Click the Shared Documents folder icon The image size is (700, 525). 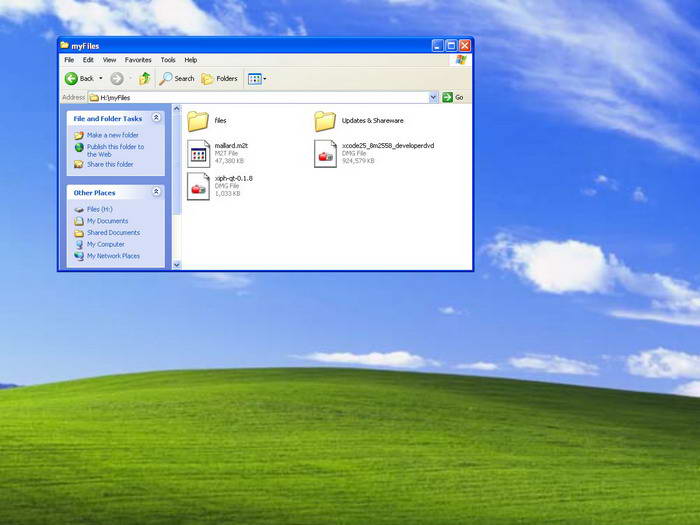click(x=79, y=233)
